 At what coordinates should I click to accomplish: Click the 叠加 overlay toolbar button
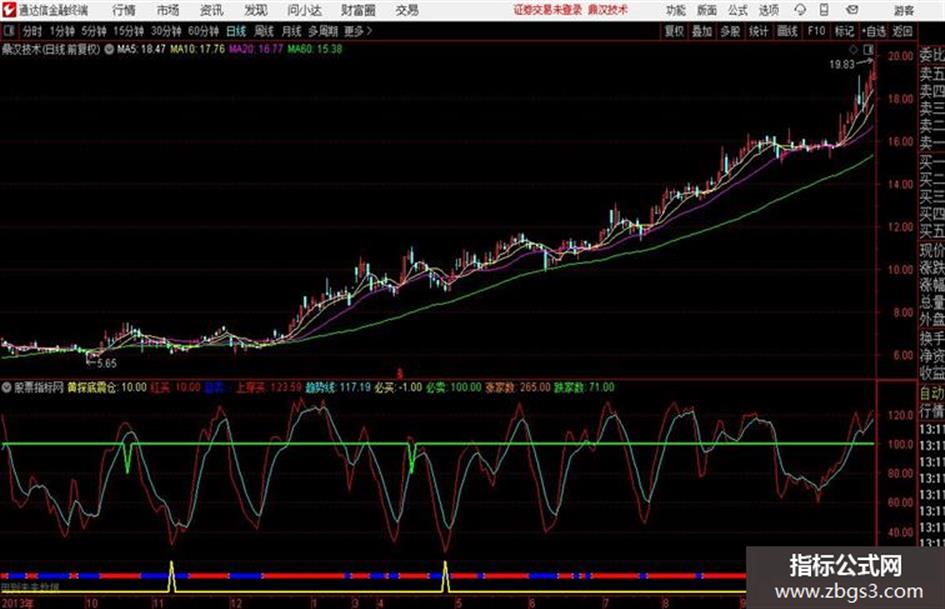(x=702, y=31)
